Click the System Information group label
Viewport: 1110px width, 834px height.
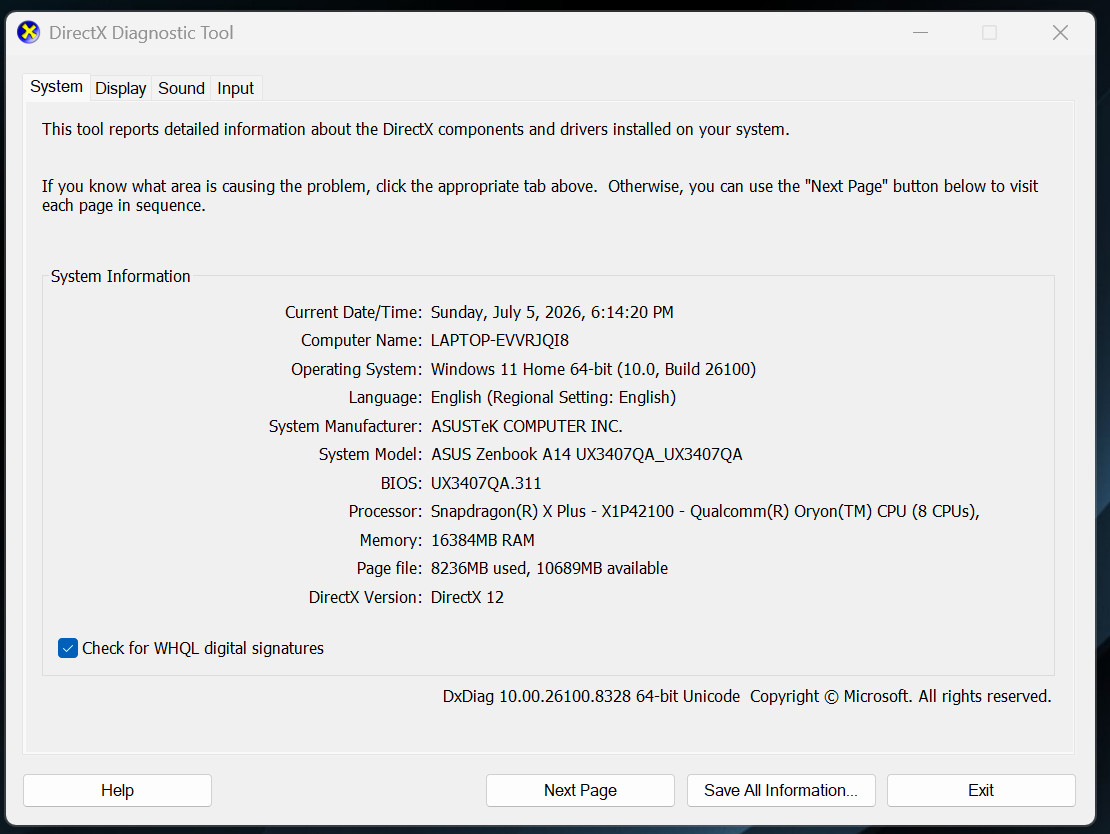[120, 276]
